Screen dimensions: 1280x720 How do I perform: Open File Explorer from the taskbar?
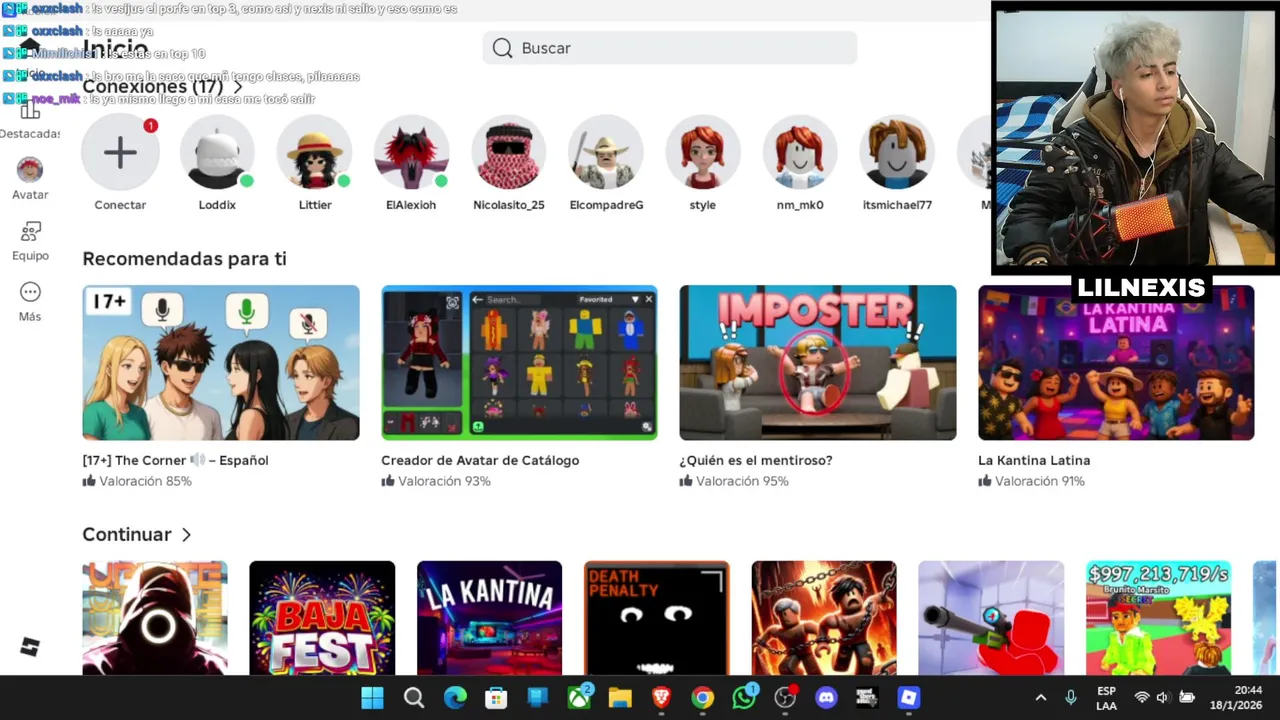[x=620, y=698]
